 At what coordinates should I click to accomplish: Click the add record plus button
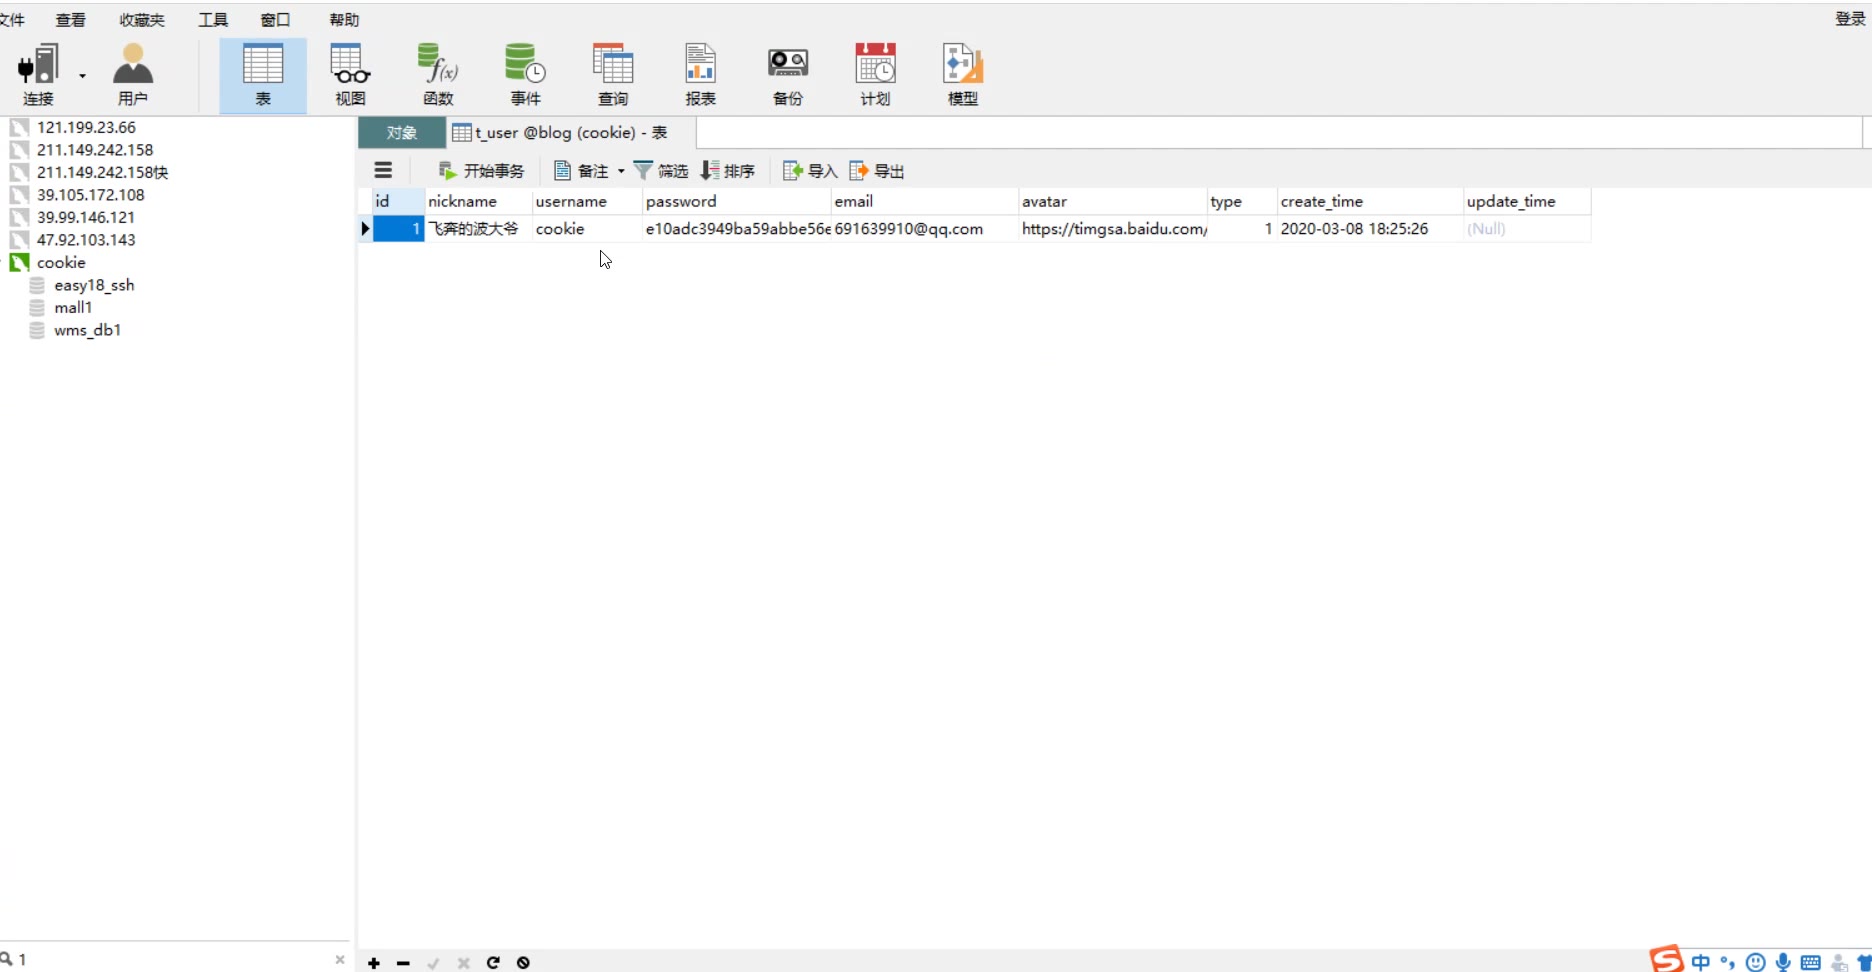[374, 963]
